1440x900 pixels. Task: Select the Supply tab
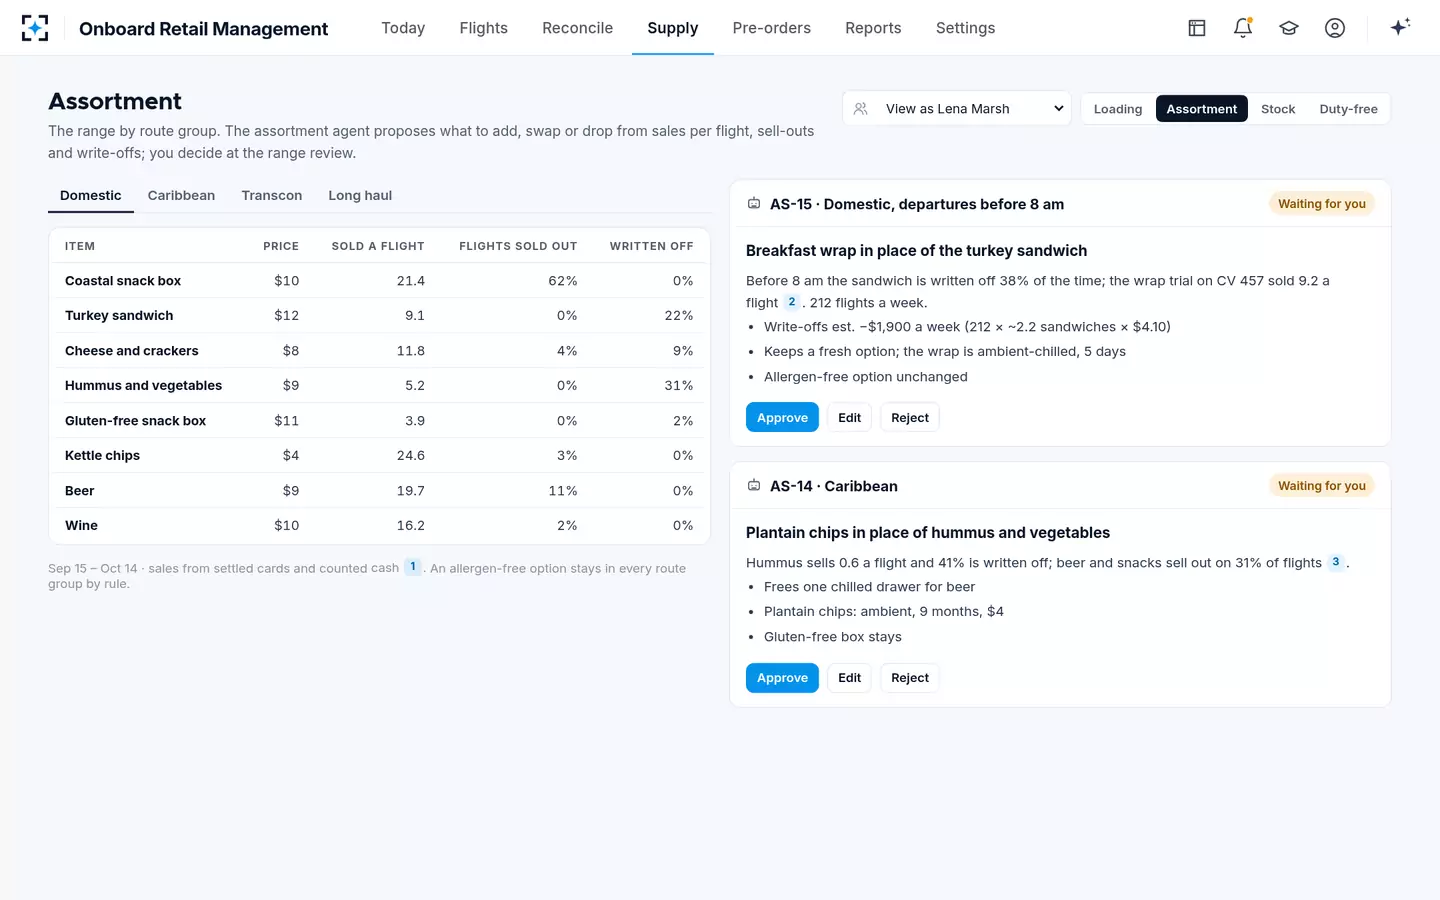[x=673, y=28]
